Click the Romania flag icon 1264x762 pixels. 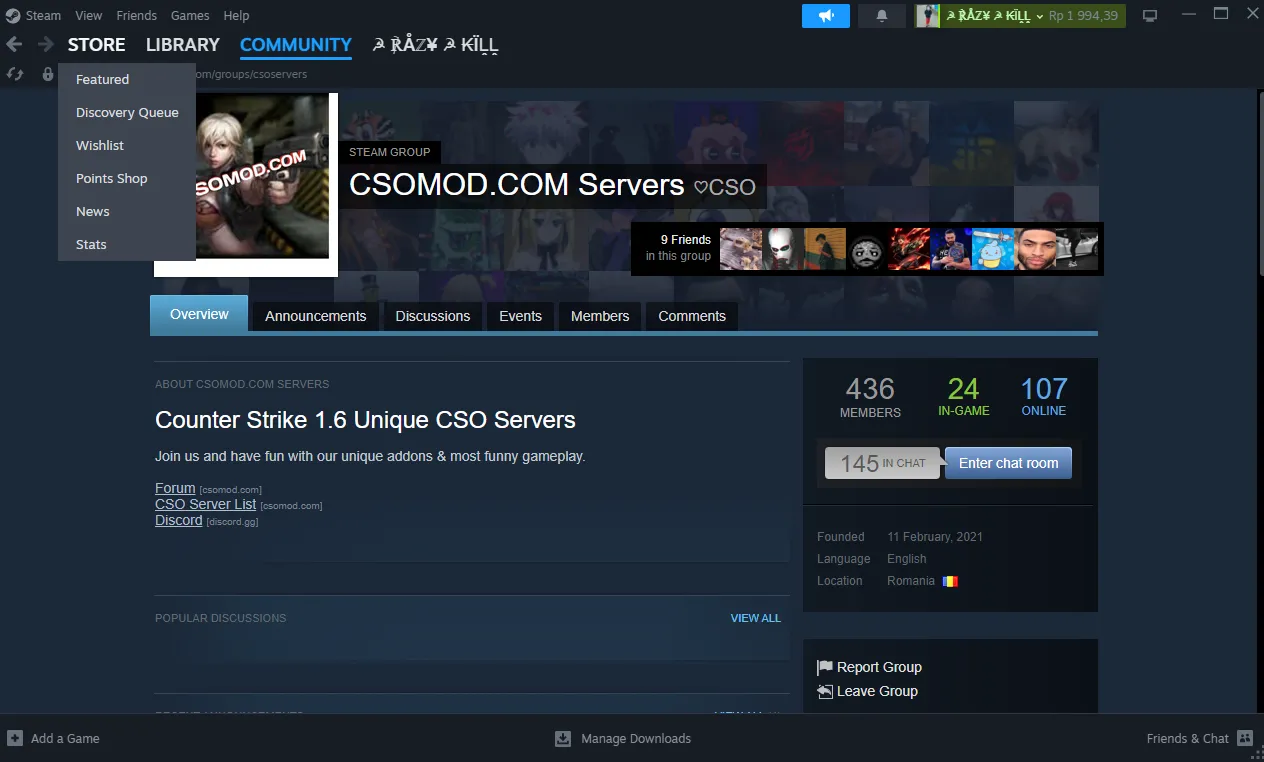[950, 581]
